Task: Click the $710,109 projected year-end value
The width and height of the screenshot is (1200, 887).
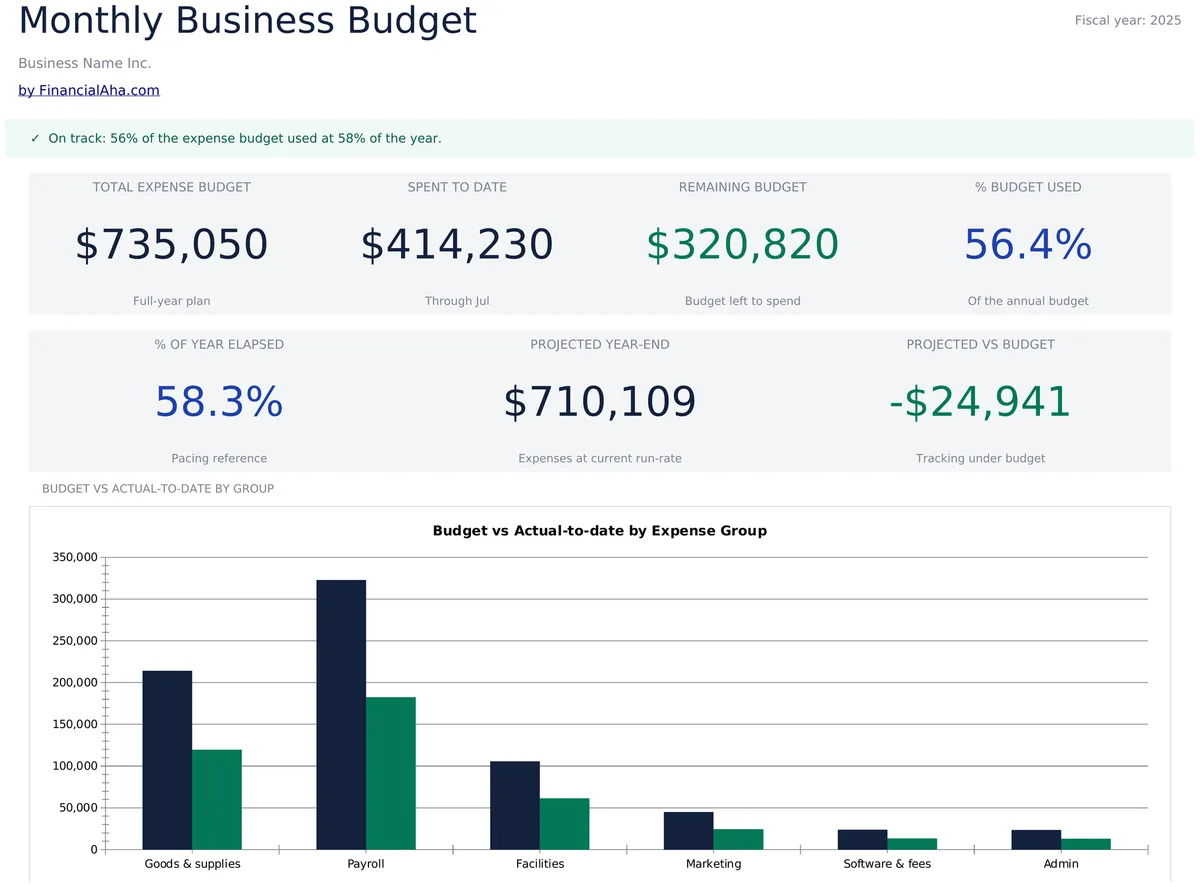Action: [x=600, y=402]
